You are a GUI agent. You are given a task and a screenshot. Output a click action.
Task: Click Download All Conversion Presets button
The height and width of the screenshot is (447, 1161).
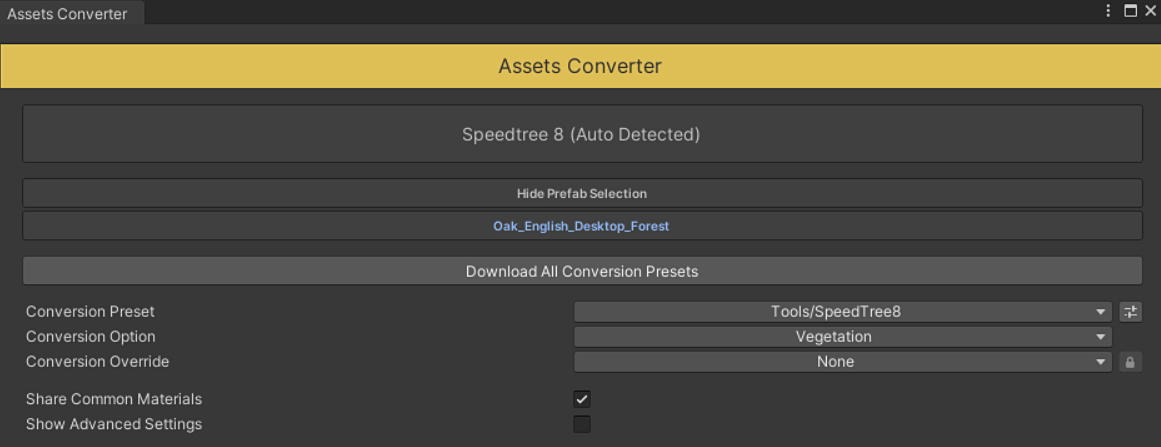click(582, 271)
